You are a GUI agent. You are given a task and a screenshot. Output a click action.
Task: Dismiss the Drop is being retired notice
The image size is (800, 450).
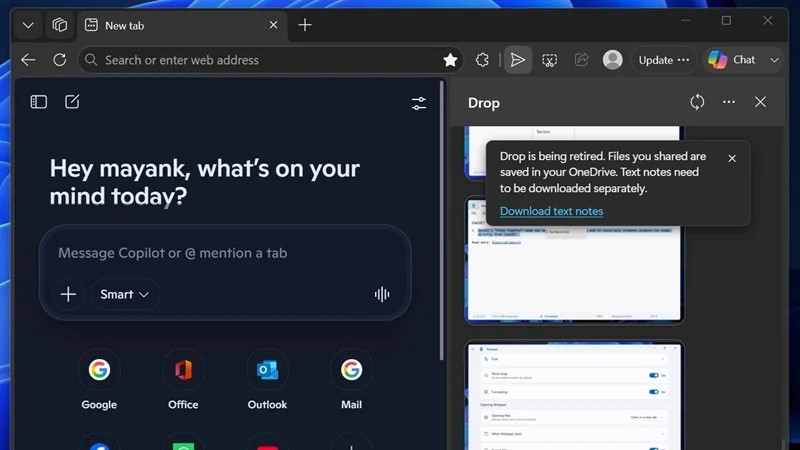tap(732, 159)
